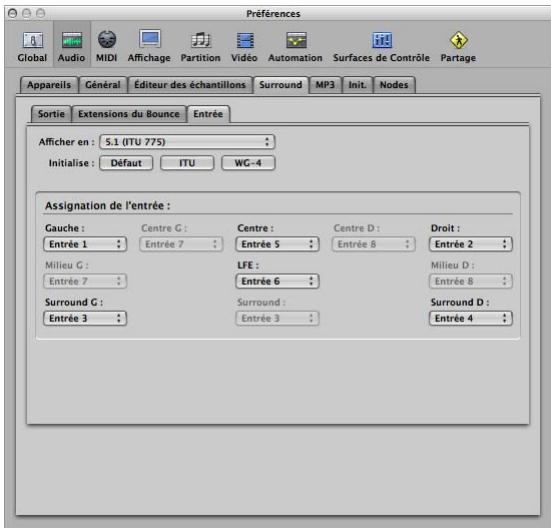Open the LFE input dropdown
Image resolution: width=551 pixels, height=528 pixels.
pos(277,281)
